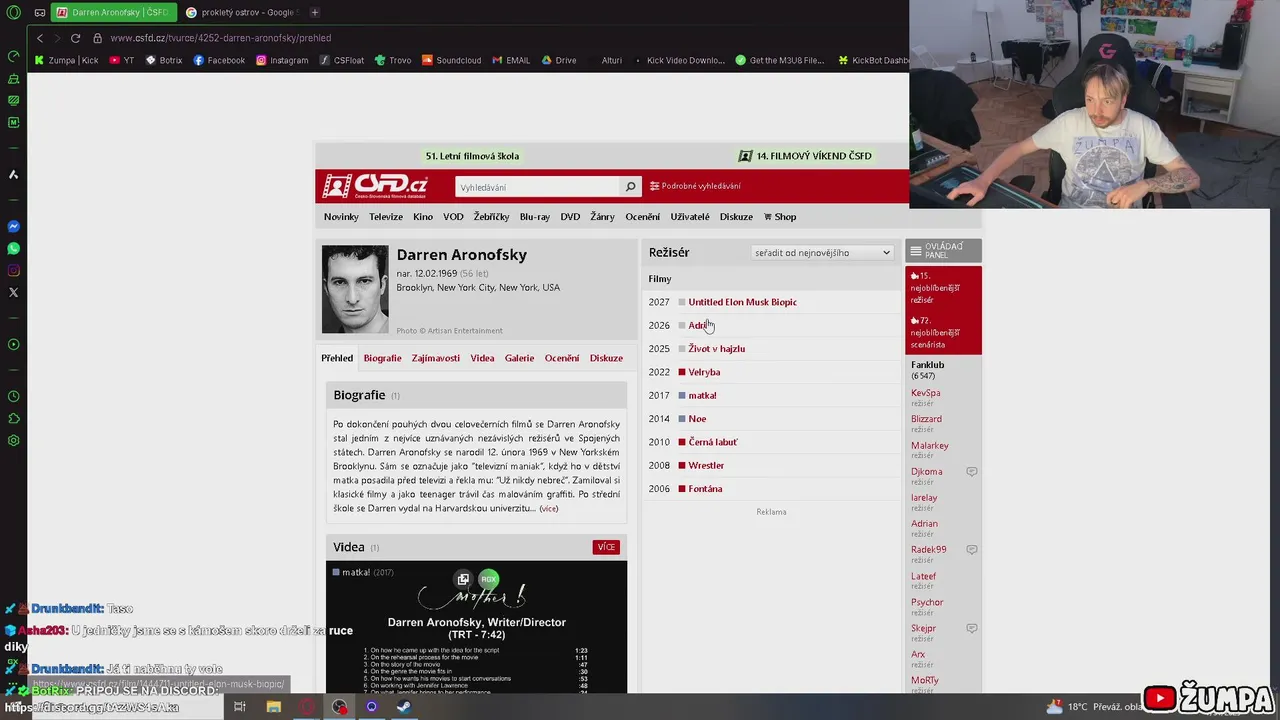The width and height of the screenshot is (1280, 720).
Task: Open '14. FILMOVÝ VÍKEND ČSFD' banner
Action: 805,156
